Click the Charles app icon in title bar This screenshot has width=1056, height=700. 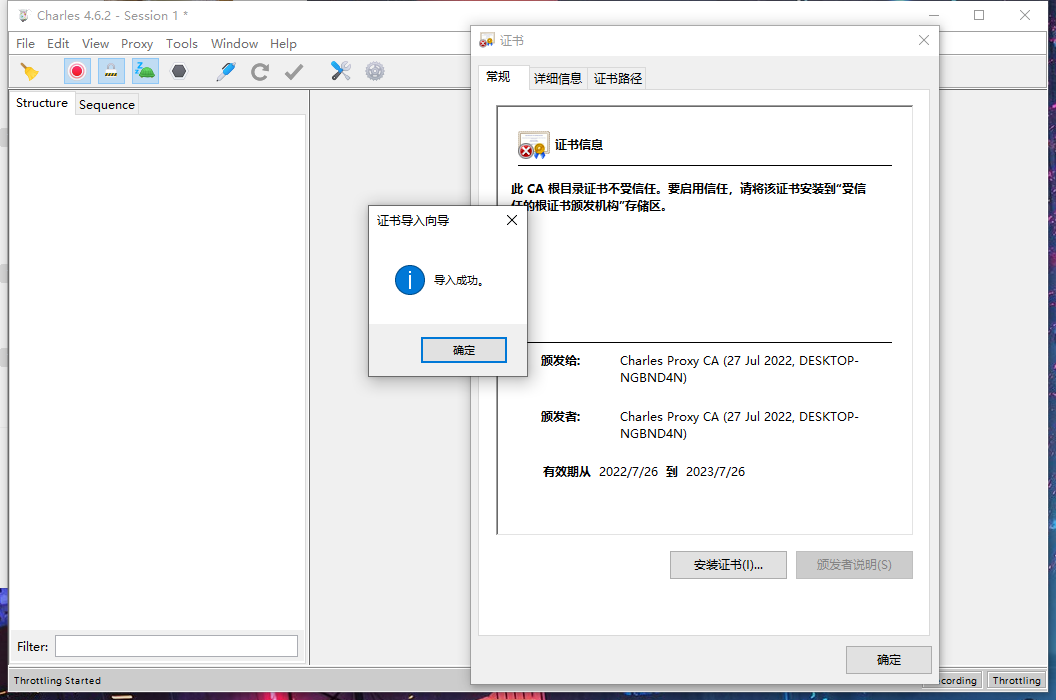(24, 15)
